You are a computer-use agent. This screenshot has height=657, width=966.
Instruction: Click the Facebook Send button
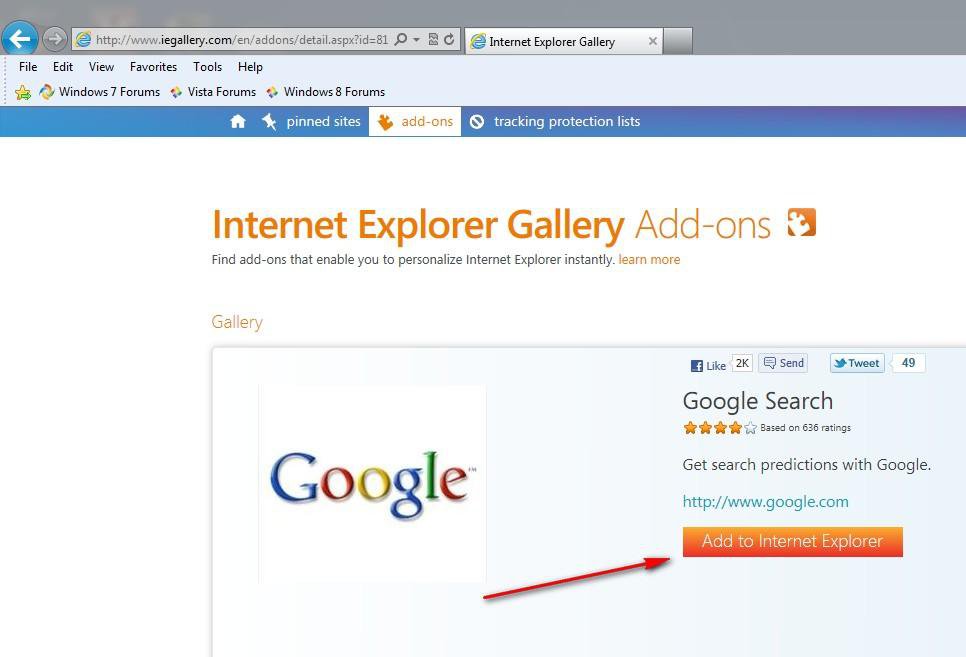783,363
